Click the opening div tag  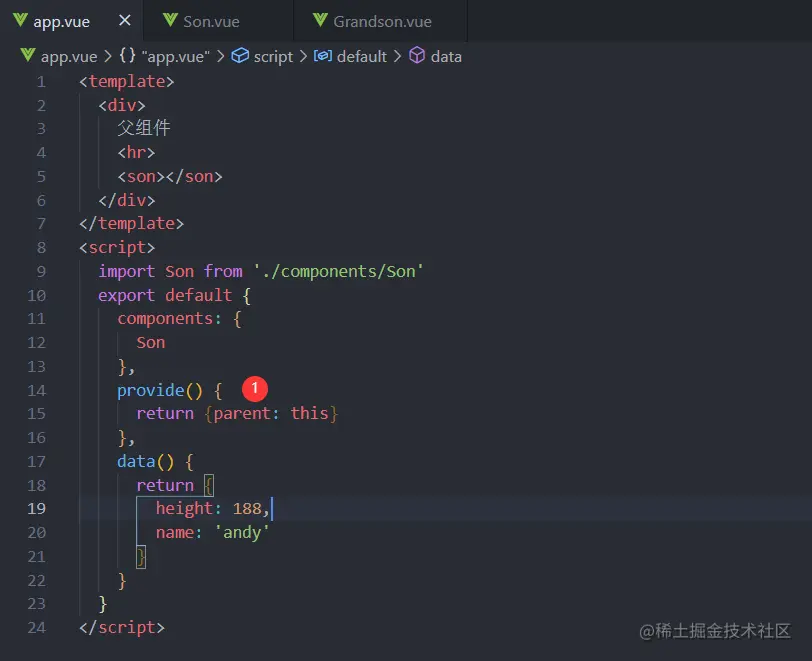tap(122, 106)
